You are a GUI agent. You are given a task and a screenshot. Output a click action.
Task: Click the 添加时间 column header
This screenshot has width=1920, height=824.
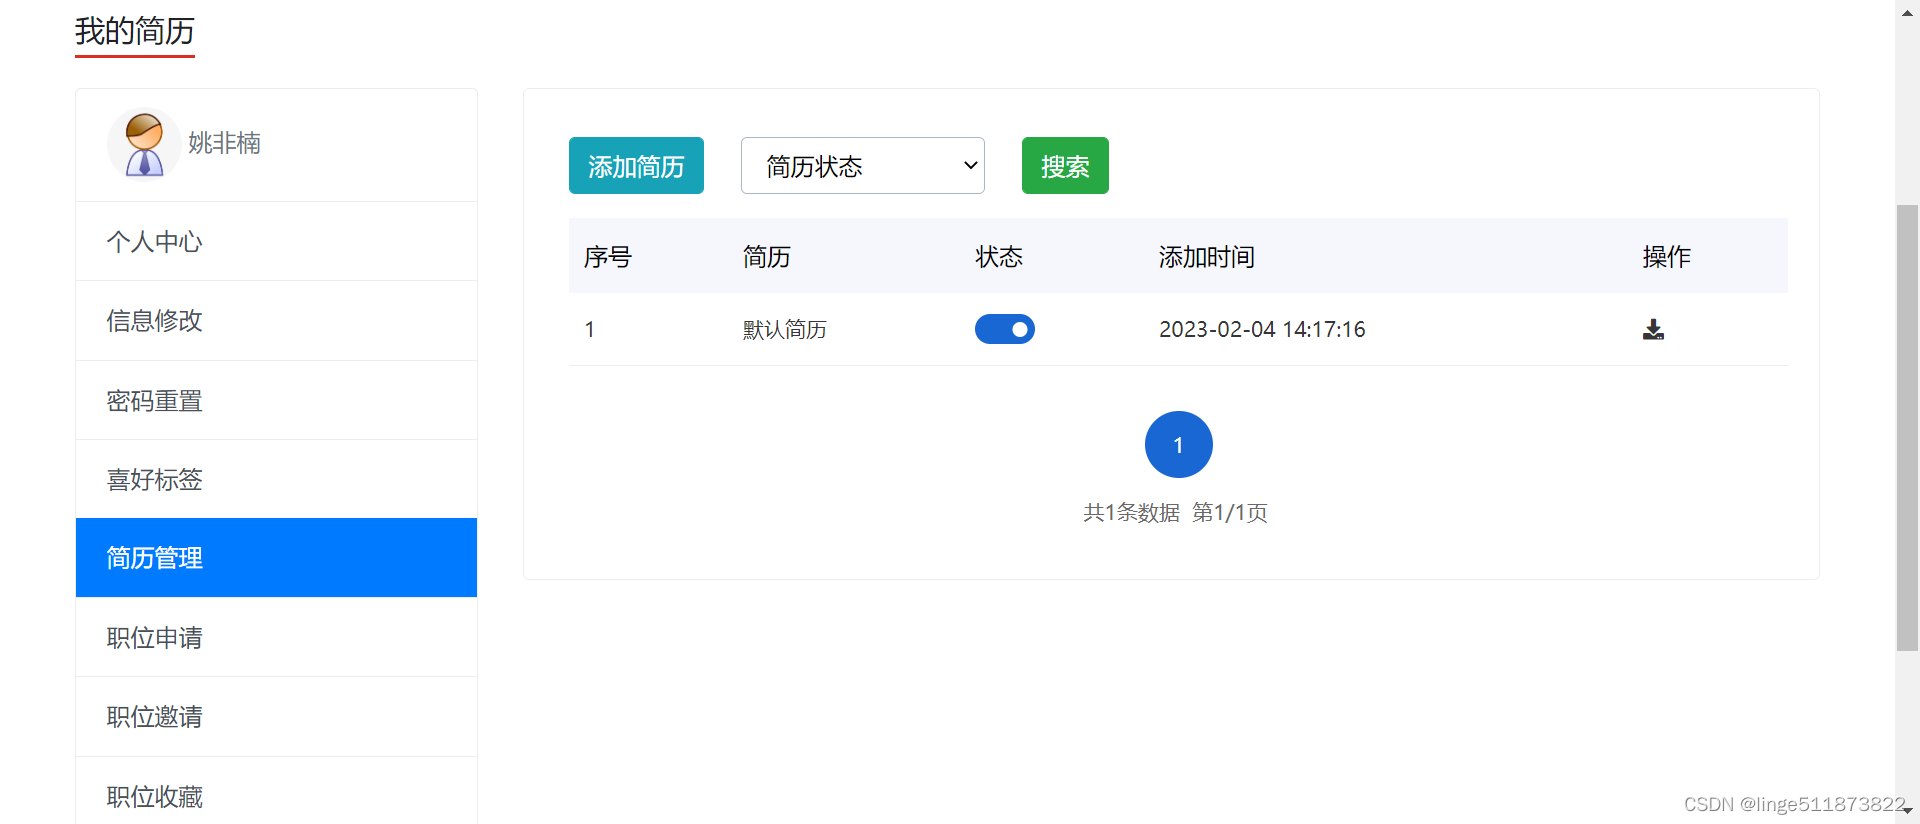(1207, 257)
